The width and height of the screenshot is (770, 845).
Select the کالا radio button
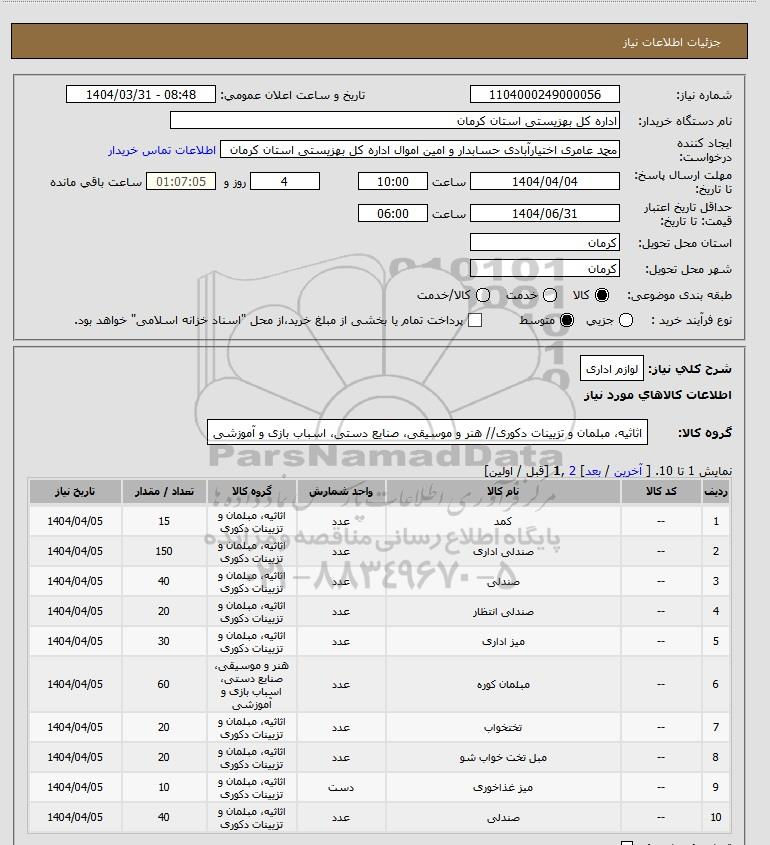coord(601,295)
